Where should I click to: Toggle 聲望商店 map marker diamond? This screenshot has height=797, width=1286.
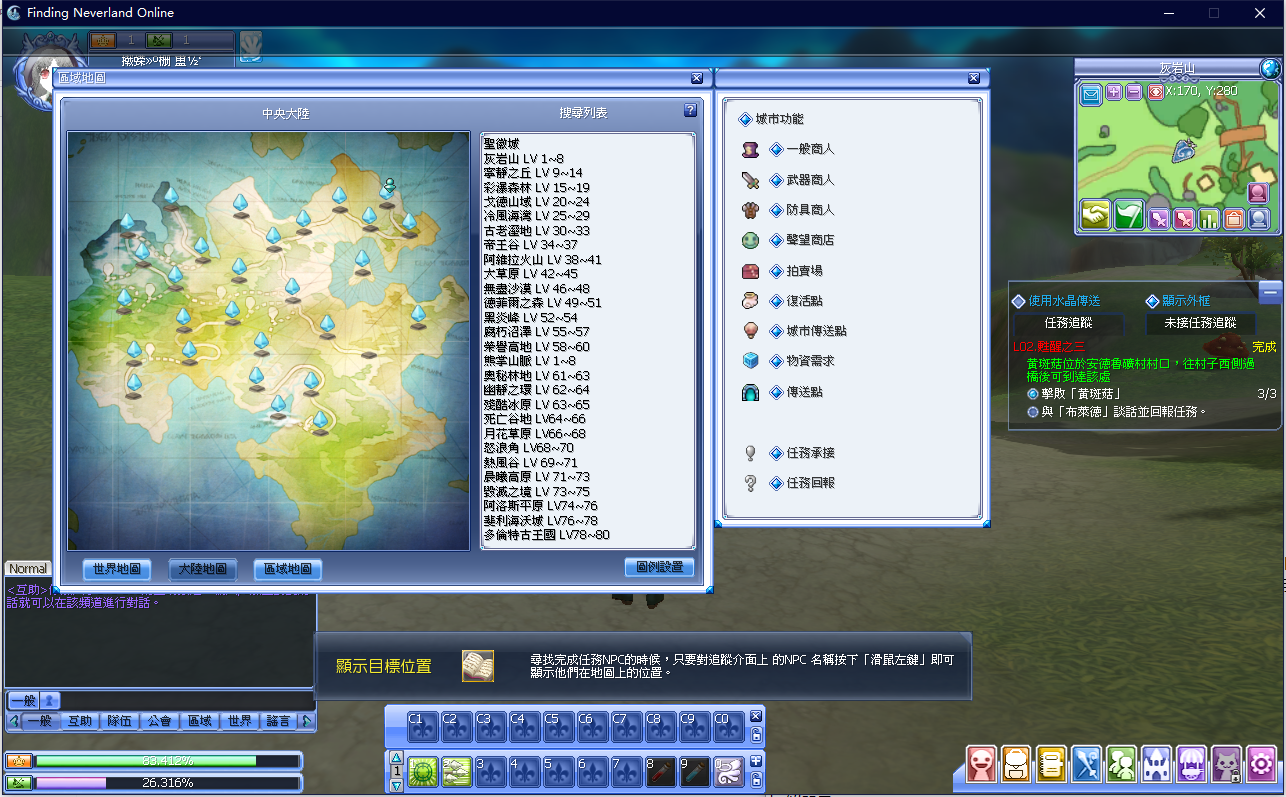(776, 241)
